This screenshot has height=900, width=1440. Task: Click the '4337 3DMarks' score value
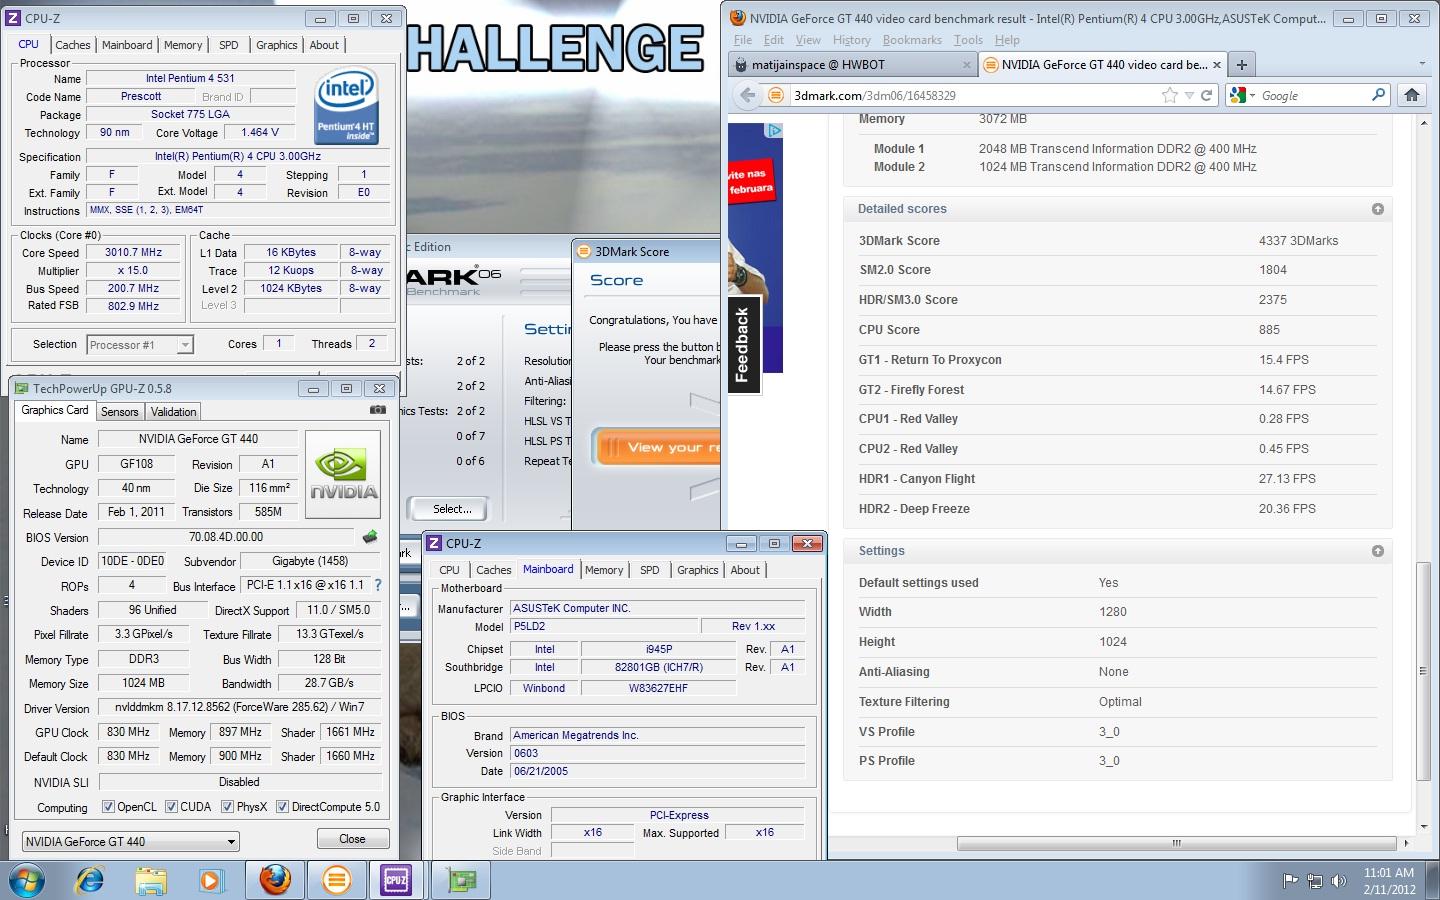tap(1298, 241)
